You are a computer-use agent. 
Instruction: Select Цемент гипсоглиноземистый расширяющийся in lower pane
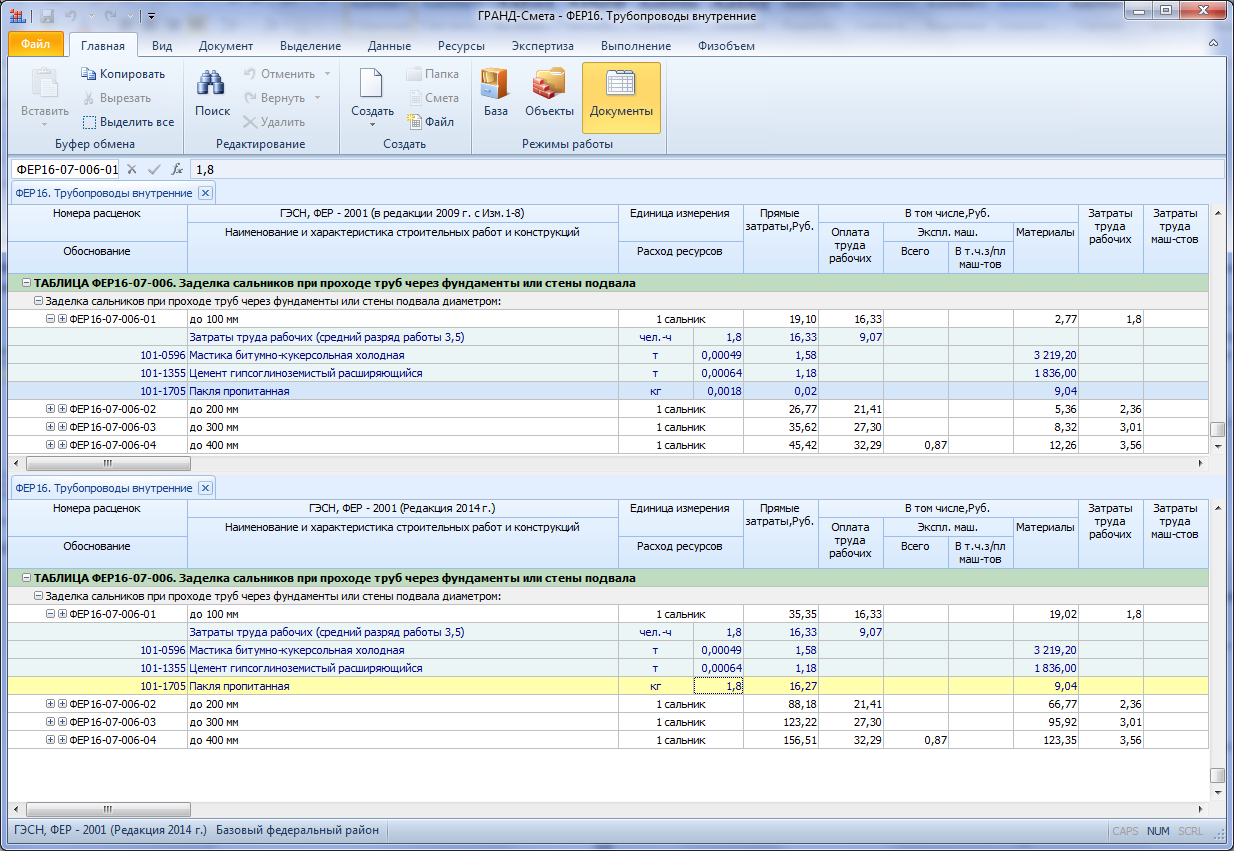coord(306,668)
